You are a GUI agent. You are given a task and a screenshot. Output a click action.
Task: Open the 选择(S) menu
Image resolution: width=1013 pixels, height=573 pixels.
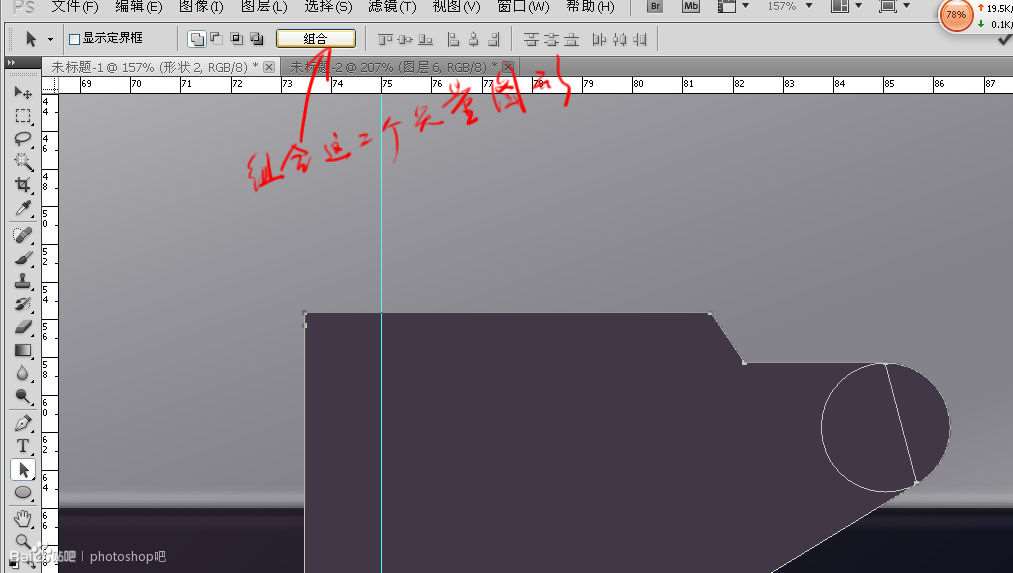pos(328,7)
